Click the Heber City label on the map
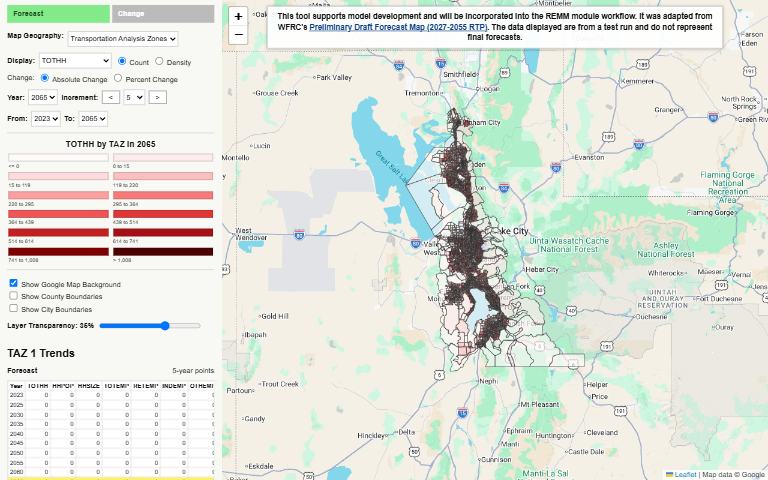Viewport: 768px width, 480px height. [x=542, y=270]
